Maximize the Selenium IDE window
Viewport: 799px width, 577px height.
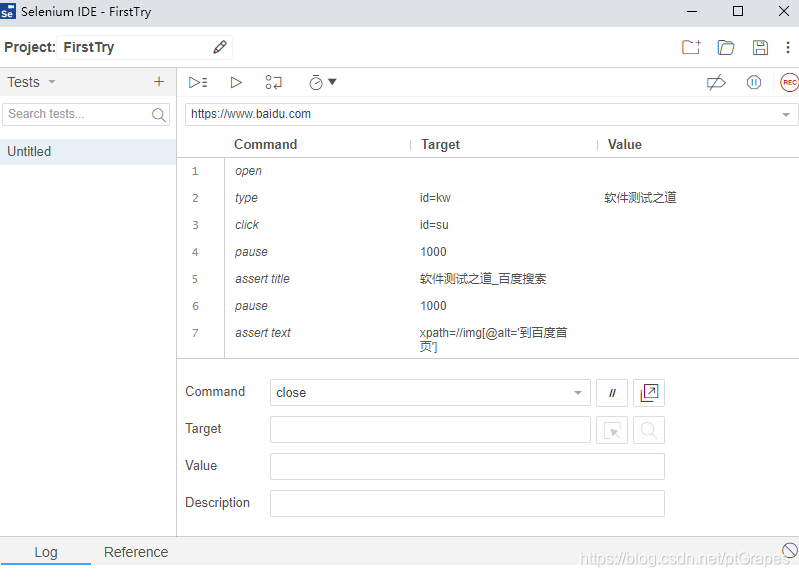(x=738, y=11)
